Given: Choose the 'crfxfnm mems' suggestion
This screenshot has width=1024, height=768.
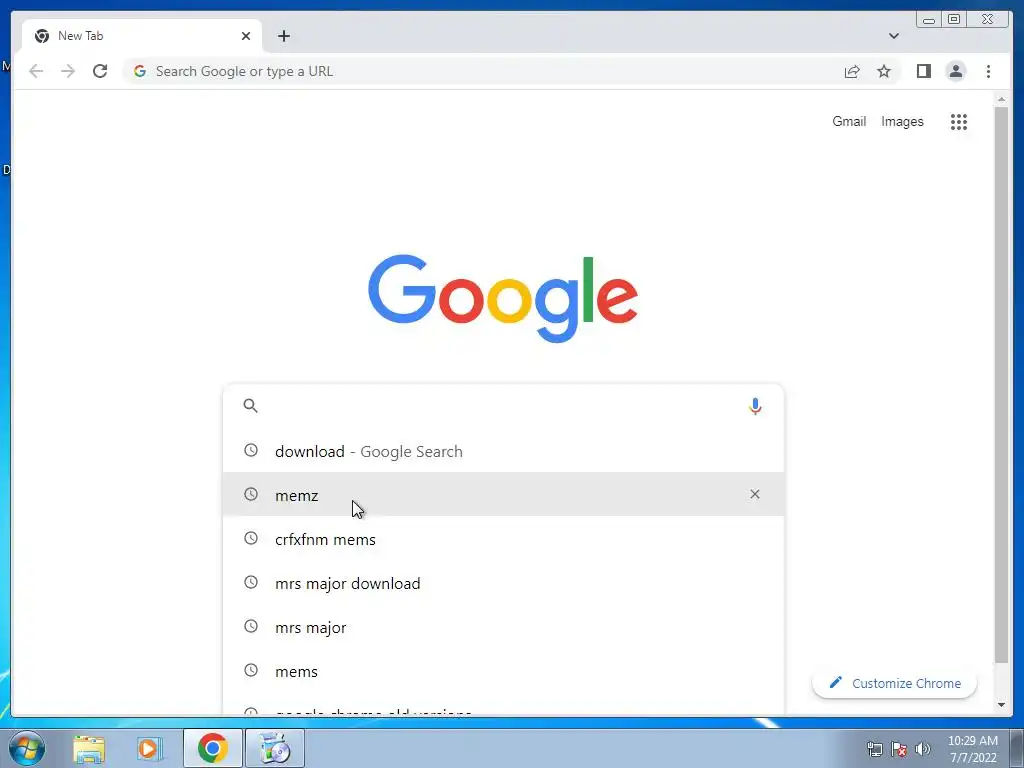Looking at the screenshot, I should 504,539.
